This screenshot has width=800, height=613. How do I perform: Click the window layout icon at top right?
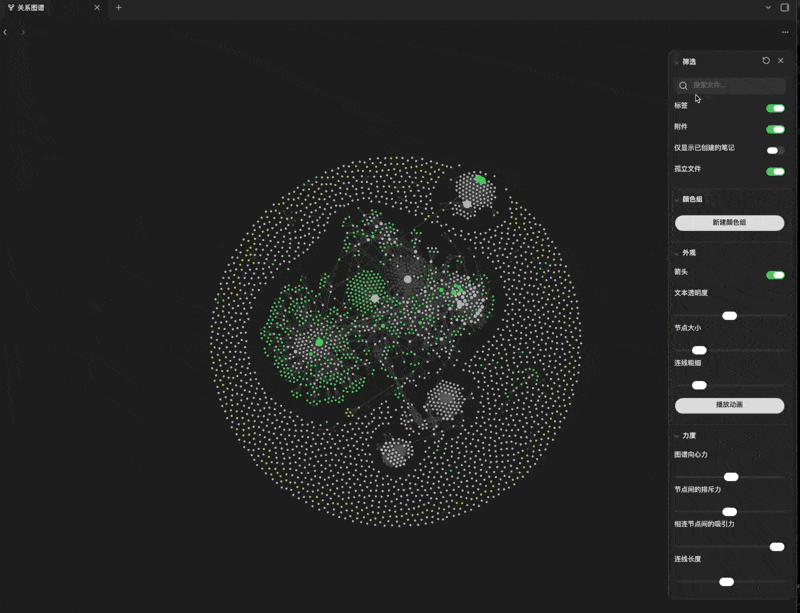coord(785,8)
